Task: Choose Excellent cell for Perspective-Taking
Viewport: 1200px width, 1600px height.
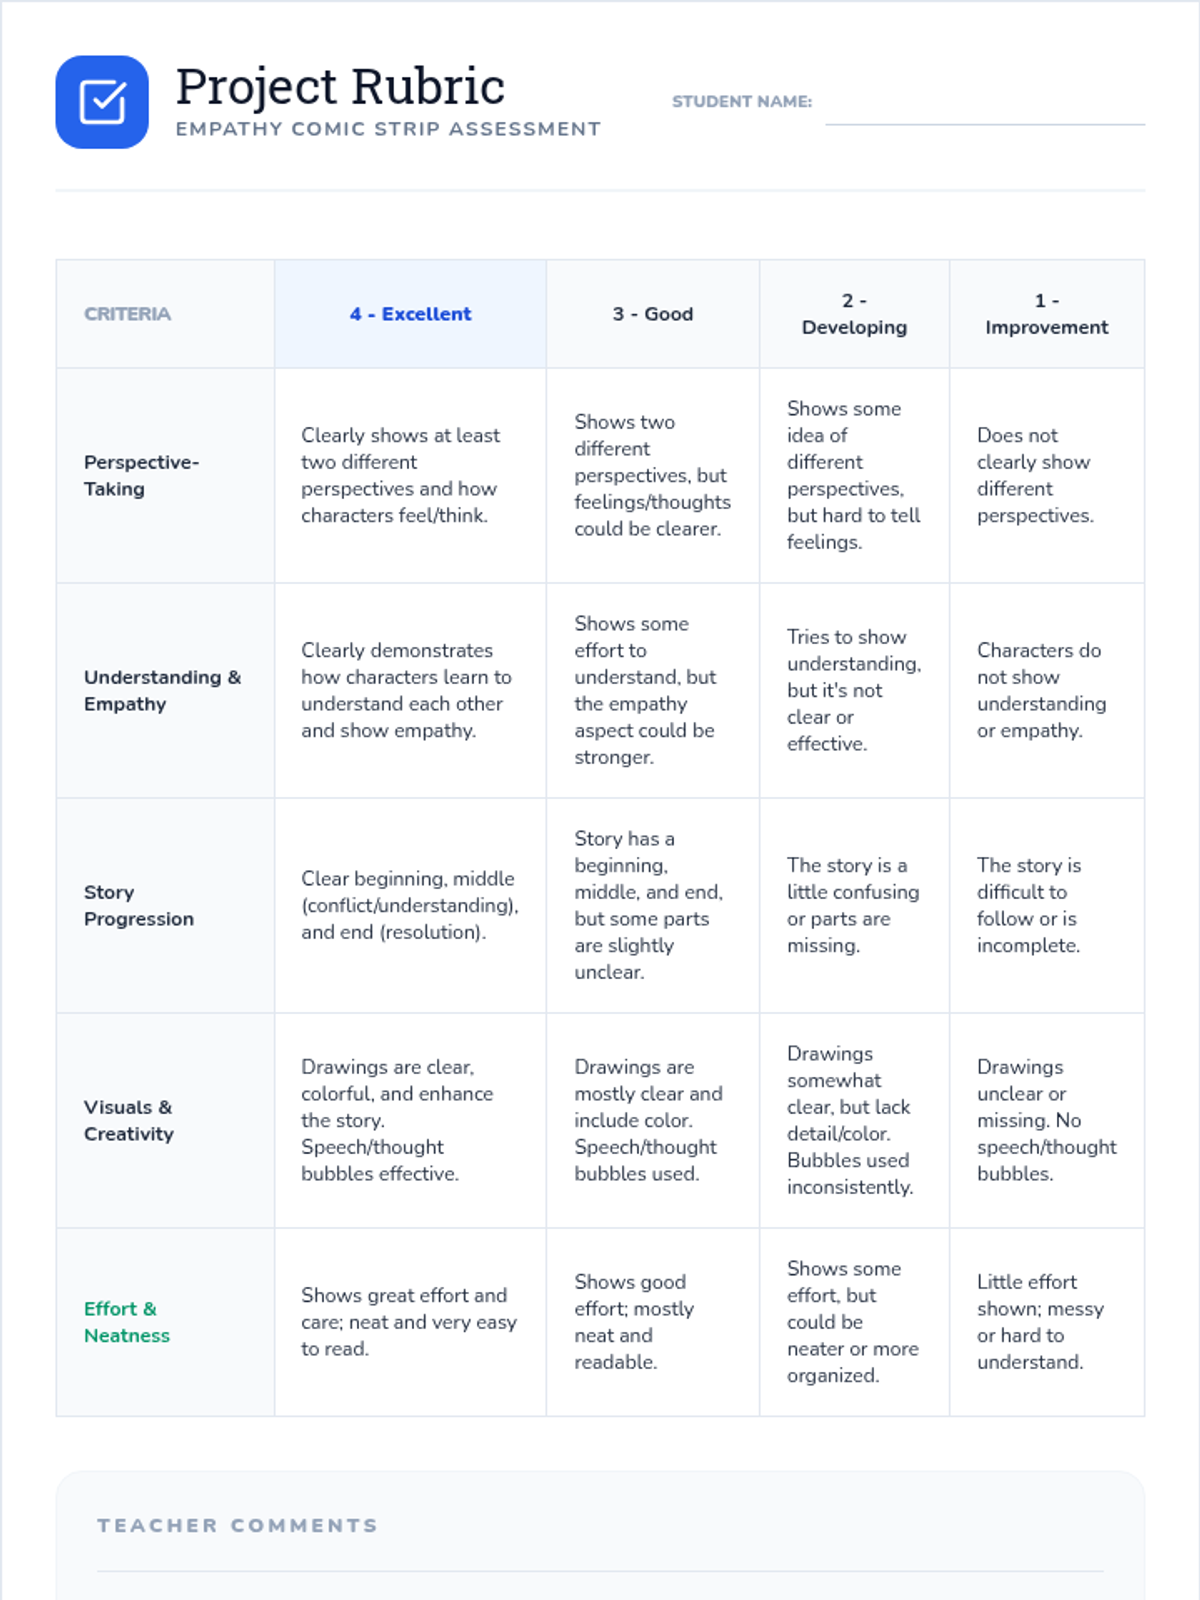Action: pyautogui.click(x=410, y=476)
